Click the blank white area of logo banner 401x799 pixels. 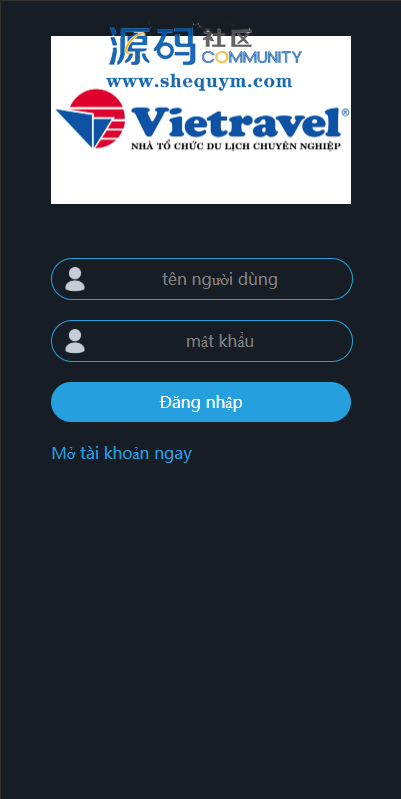(201, 178)
